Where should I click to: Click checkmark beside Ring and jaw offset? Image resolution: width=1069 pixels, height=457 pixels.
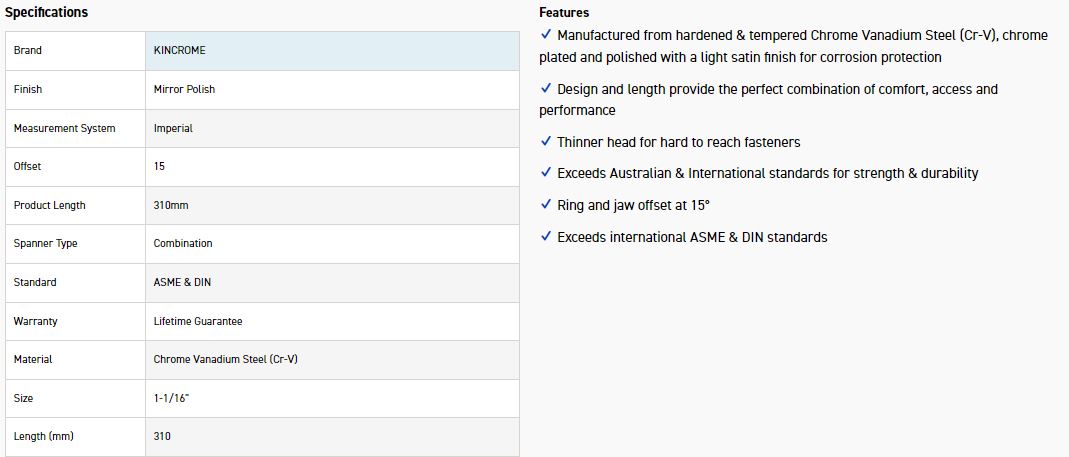click(x=546, y=205)
